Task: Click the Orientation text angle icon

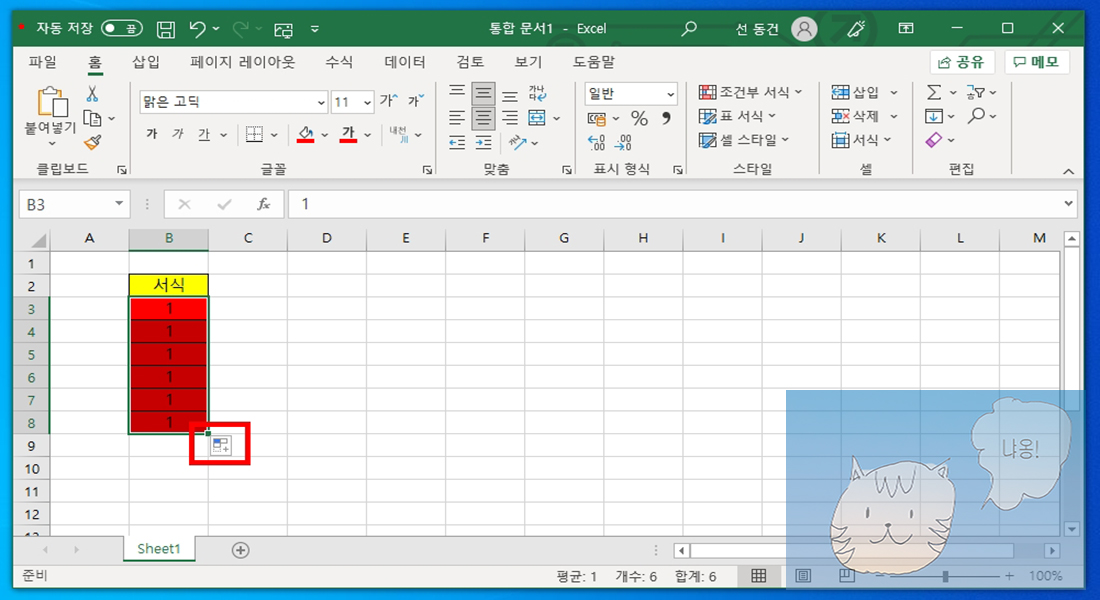Action: 518,143
